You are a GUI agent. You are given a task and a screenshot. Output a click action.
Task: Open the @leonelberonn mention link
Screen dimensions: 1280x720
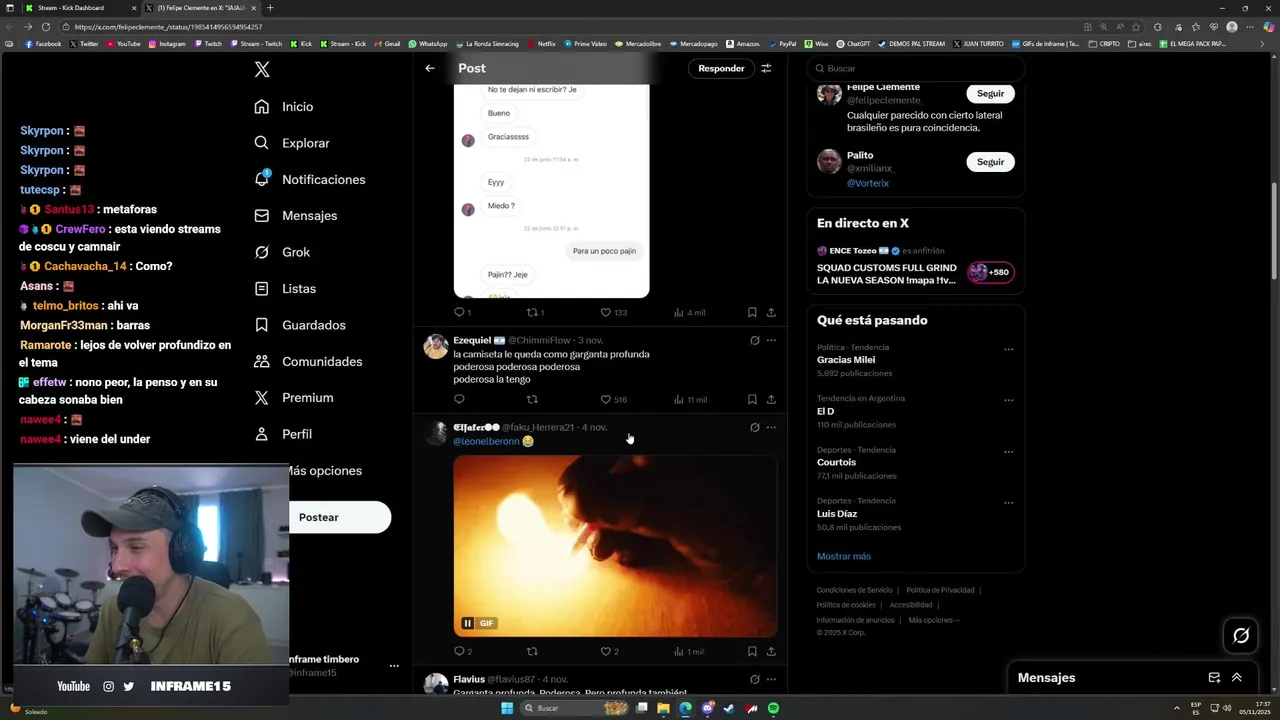pos(486,441)
